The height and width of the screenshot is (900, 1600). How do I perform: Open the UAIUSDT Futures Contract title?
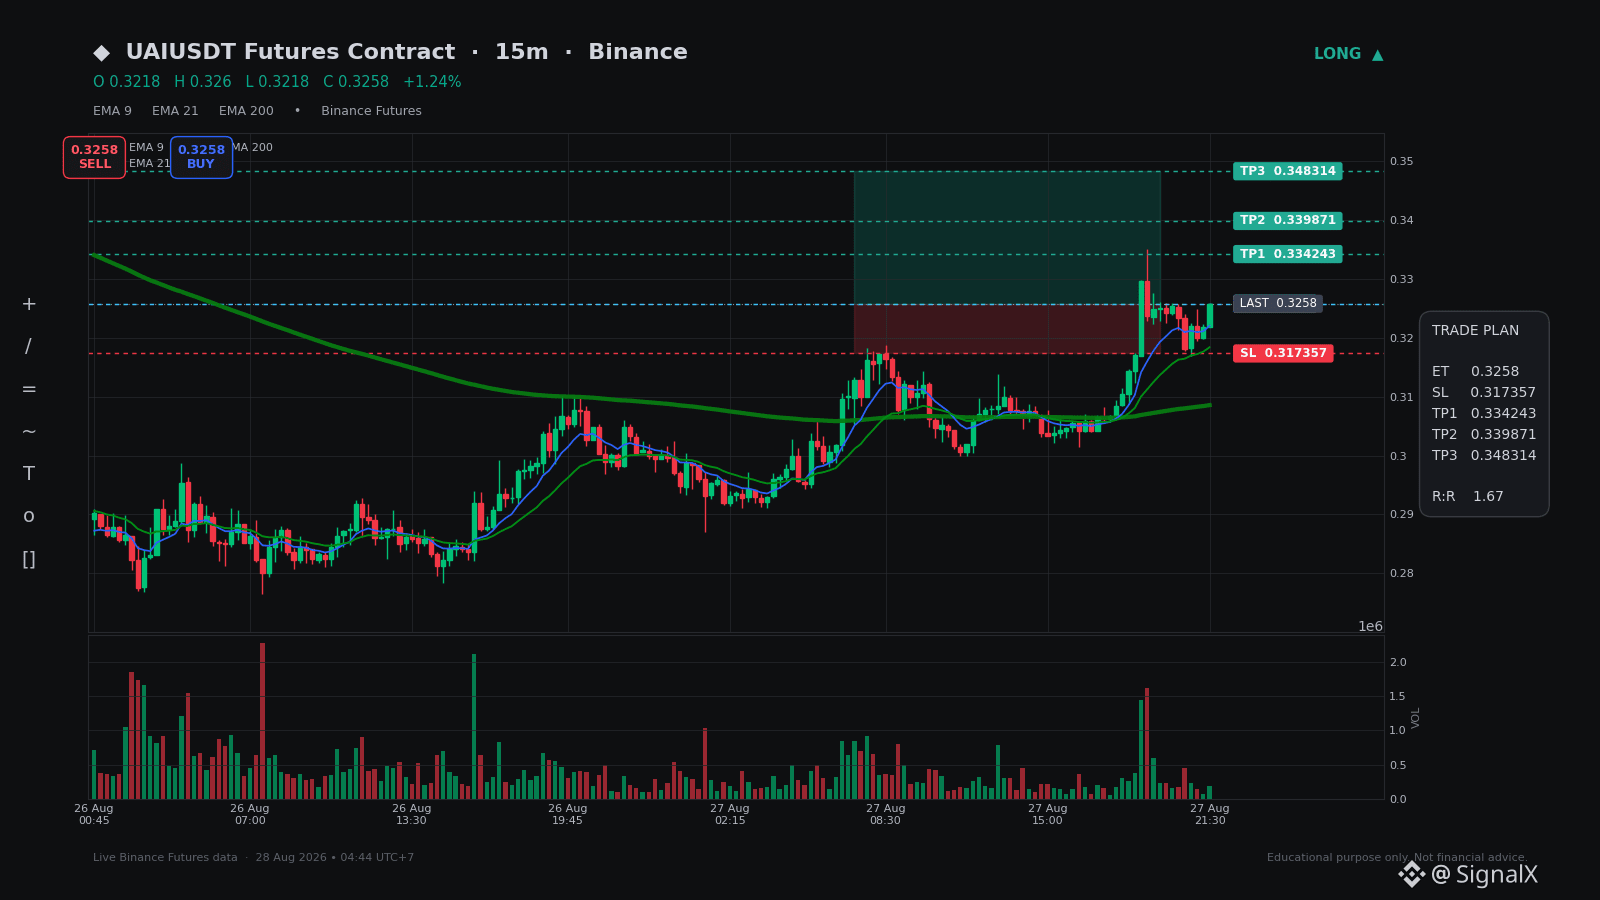coord(290,52)
